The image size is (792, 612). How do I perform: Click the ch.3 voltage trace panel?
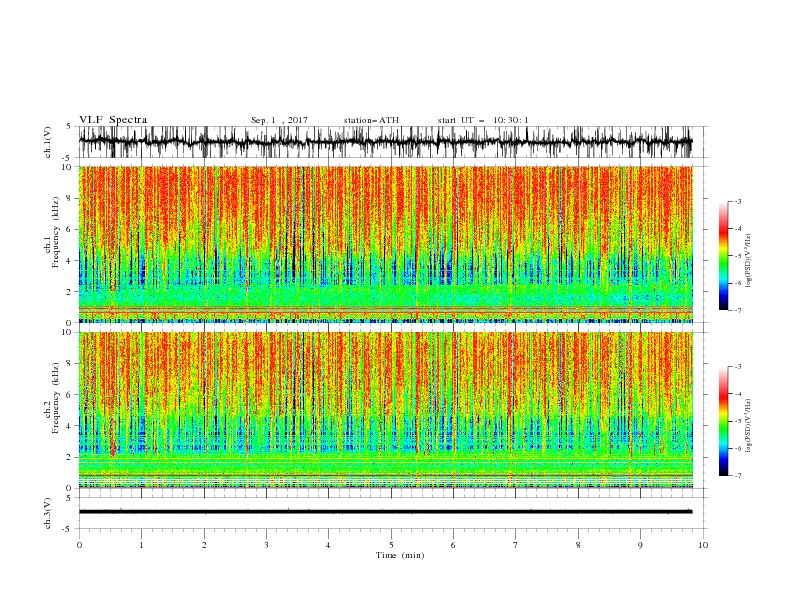tap(392, 513)
